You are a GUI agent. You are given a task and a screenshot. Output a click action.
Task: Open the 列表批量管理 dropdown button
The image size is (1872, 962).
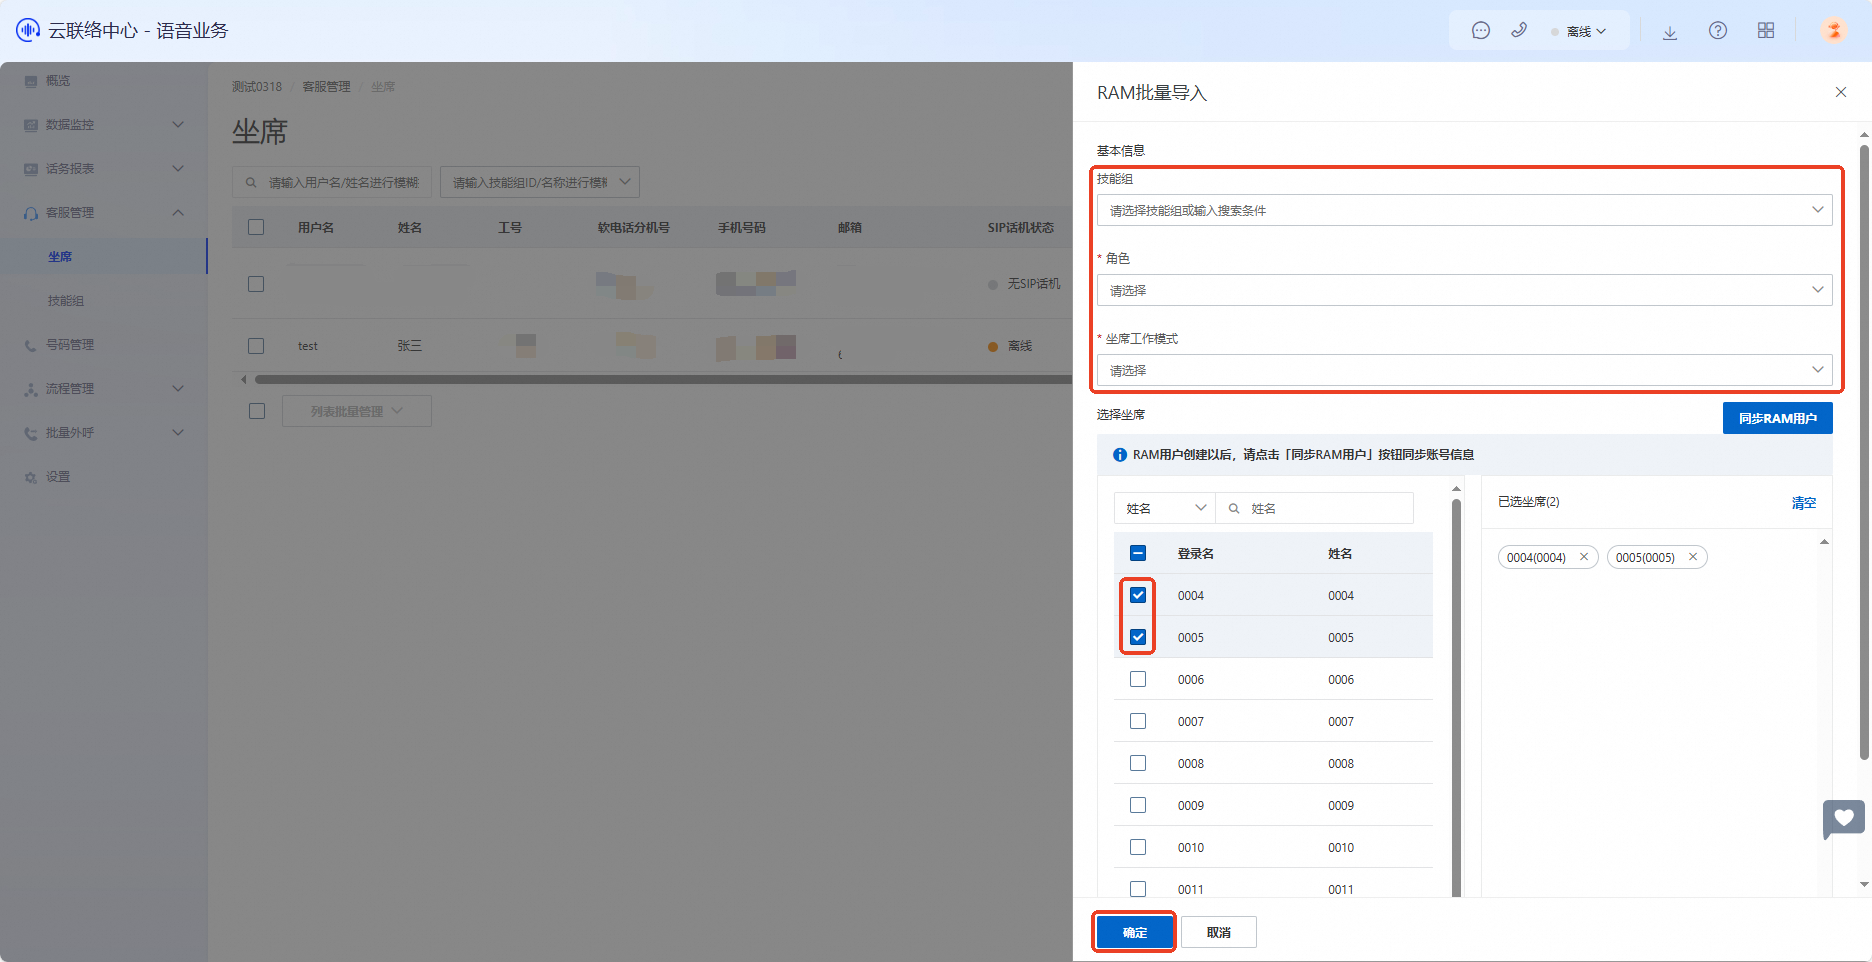(x=357, y=411)
